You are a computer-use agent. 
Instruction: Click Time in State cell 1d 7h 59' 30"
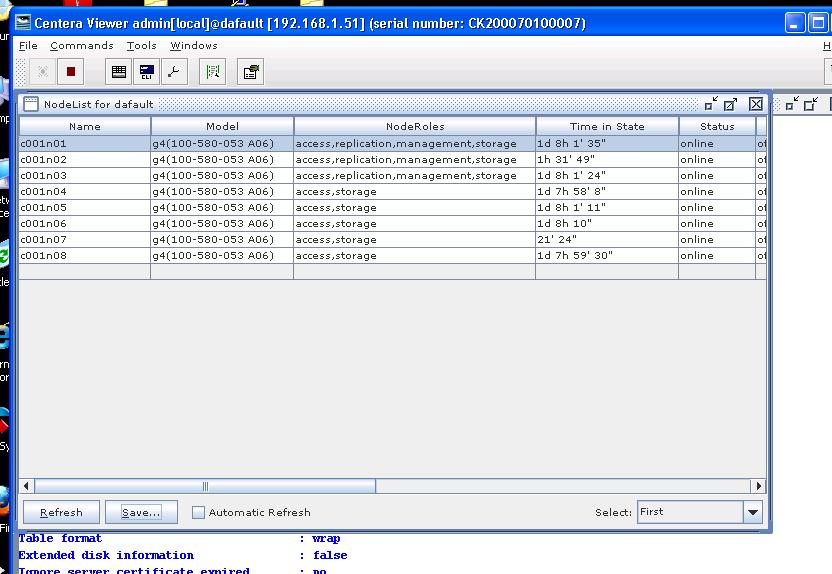tap(607, 255)
